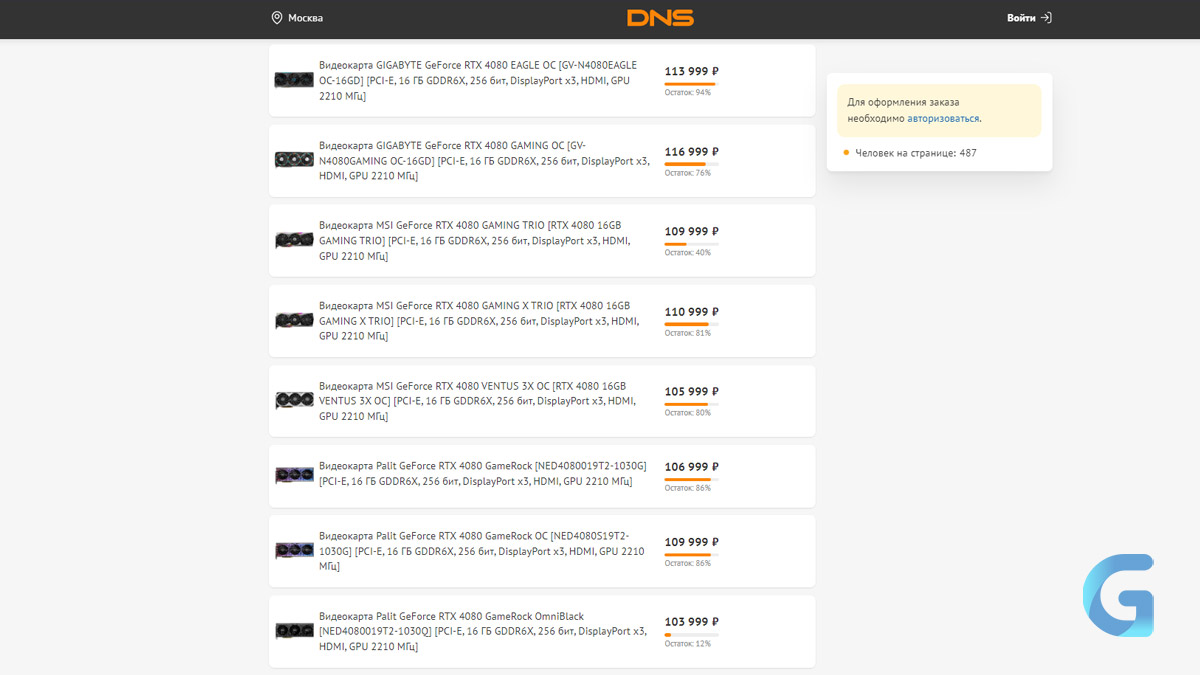Click the stock bar for Palit GameRock OC
Image resolution: width=1200 pixels, height=675 pixels.
(692, 554)
